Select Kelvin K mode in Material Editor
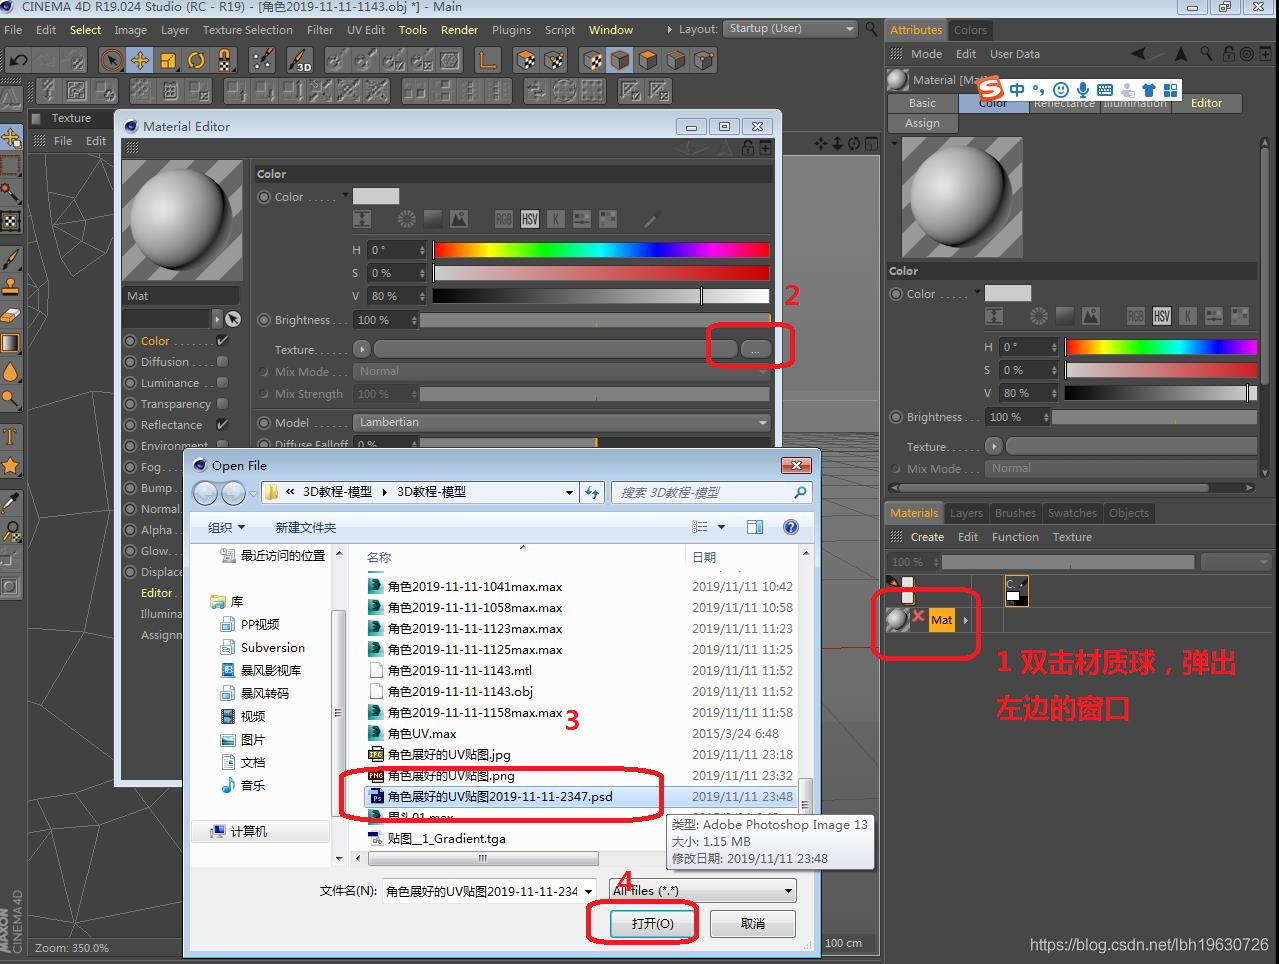Viewport: 1279px width, 964px height. (556, 219)
